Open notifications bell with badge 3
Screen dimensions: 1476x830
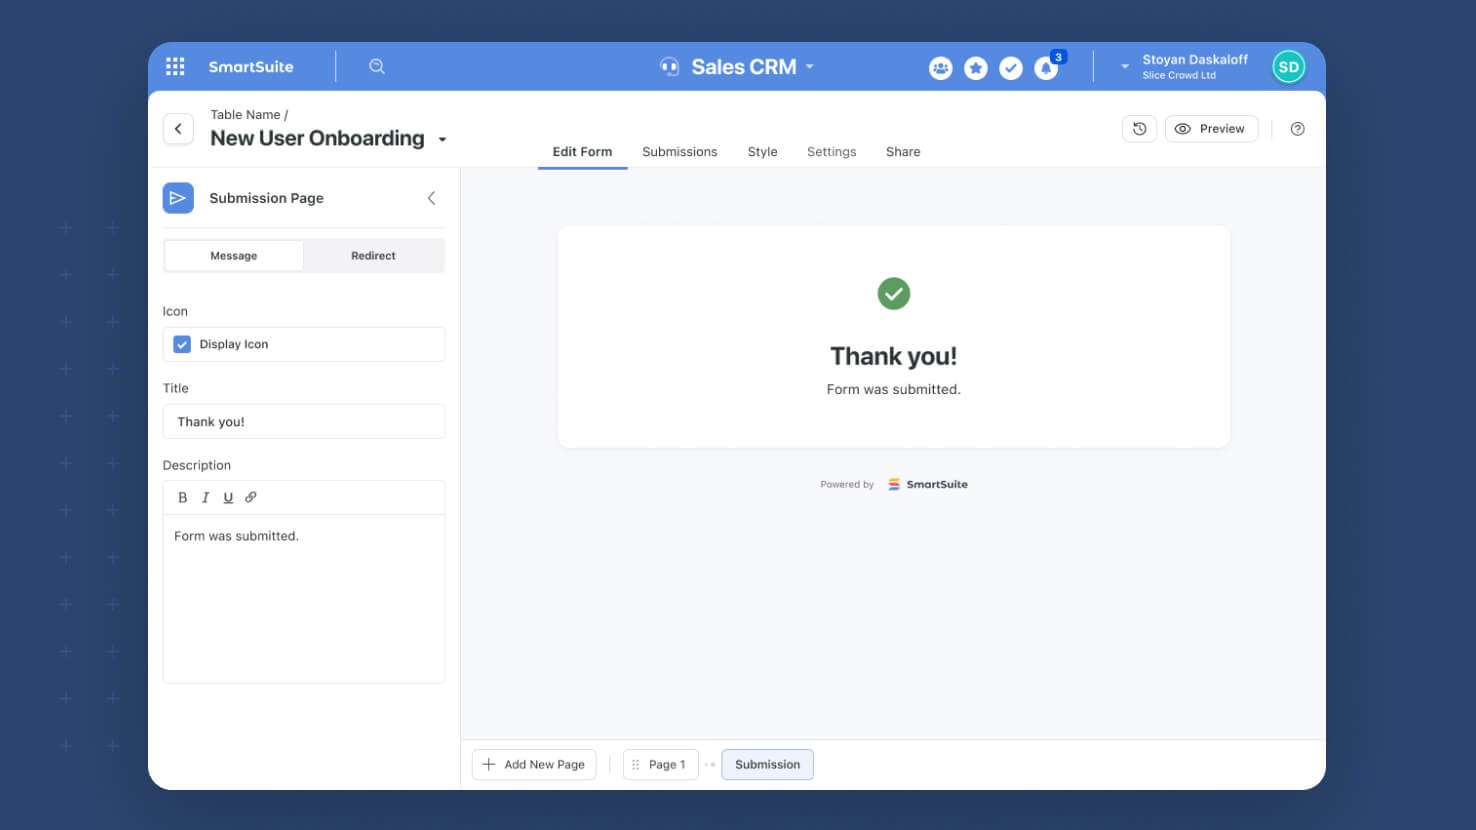pos(1047,67)
